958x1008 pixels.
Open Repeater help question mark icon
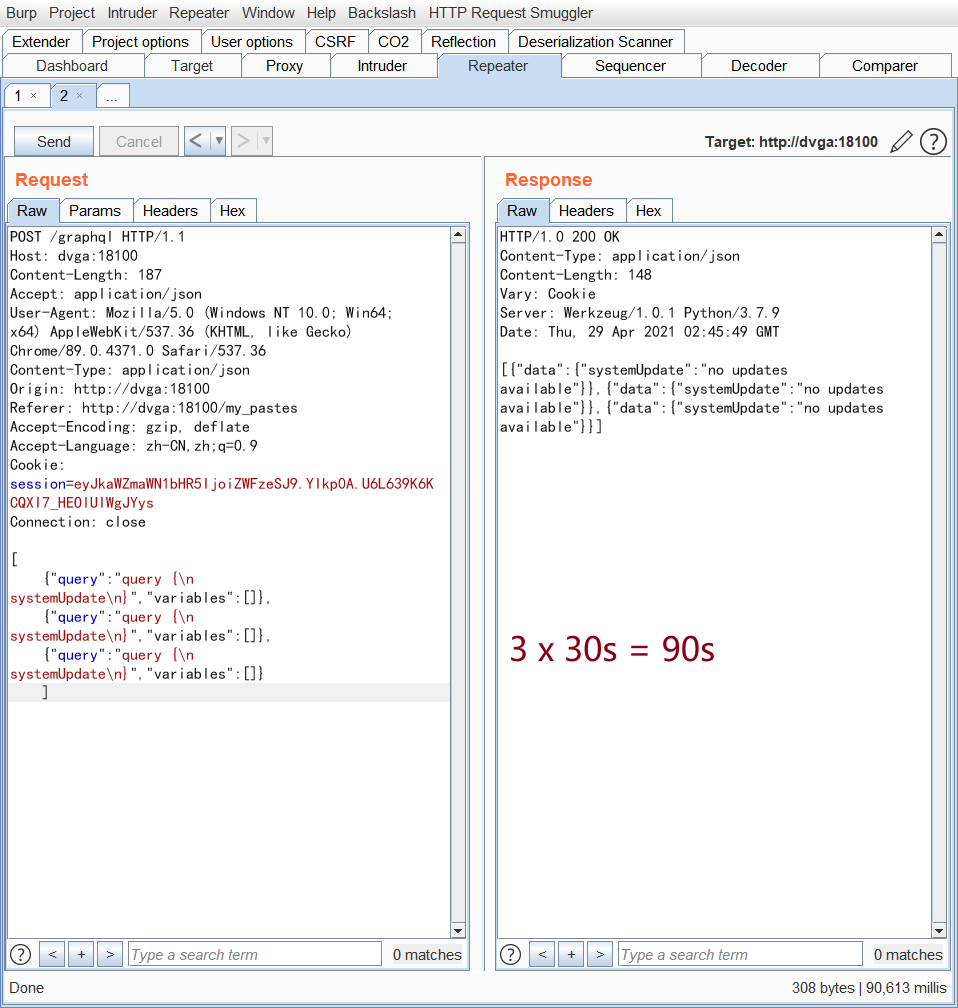[x=933, y=141]
